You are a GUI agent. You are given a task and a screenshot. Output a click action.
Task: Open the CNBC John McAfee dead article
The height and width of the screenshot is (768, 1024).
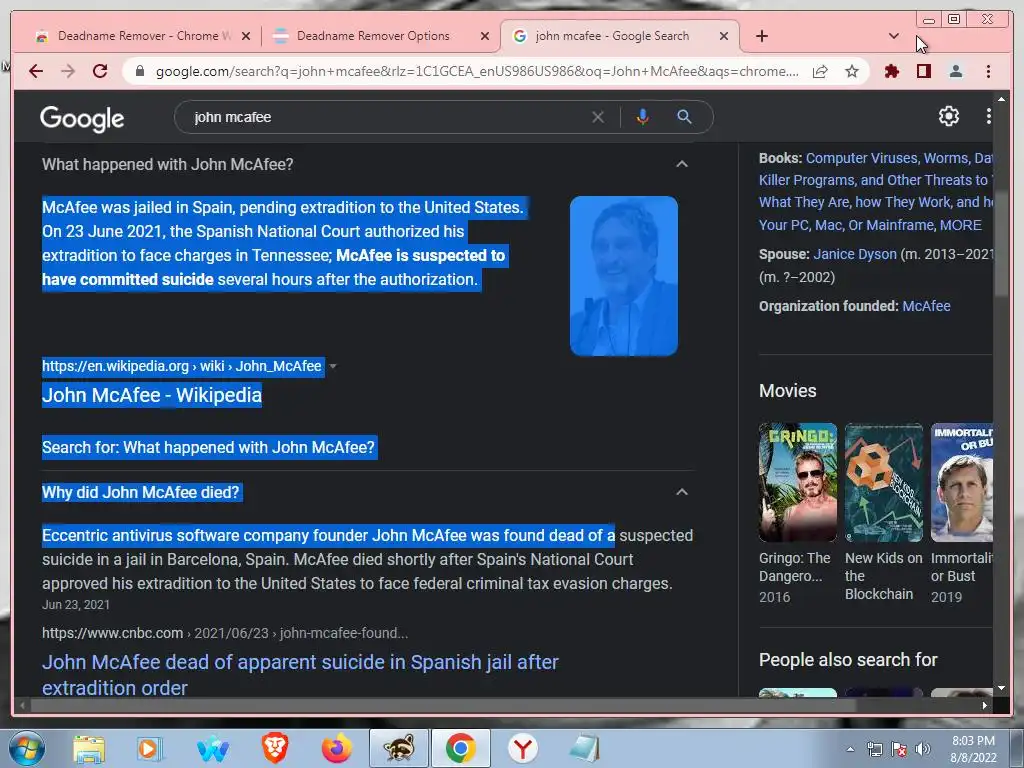pyautogui.click(x=300, y=675)
